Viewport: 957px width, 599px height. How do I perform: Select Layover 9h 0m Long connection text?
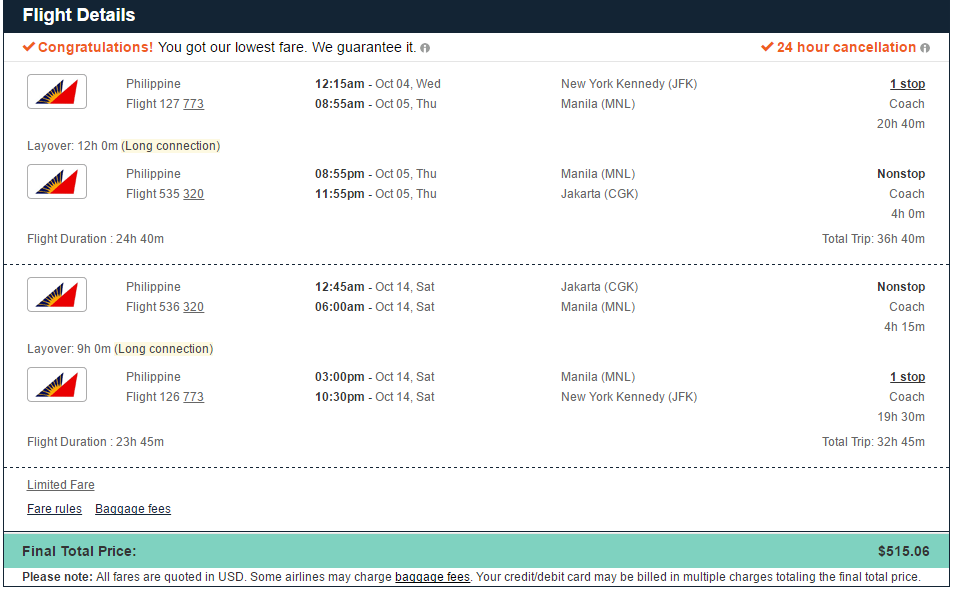coord(120,349)
